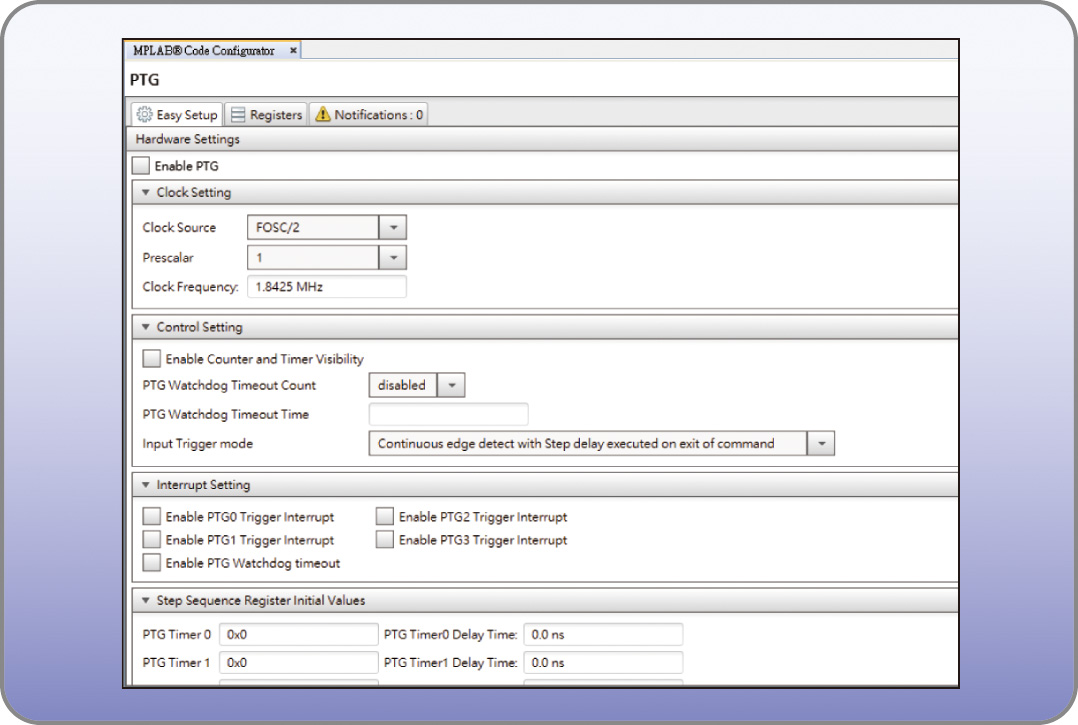Switch to the Registers tab
The image size is (1078, 725).
(x=266, y=115)
